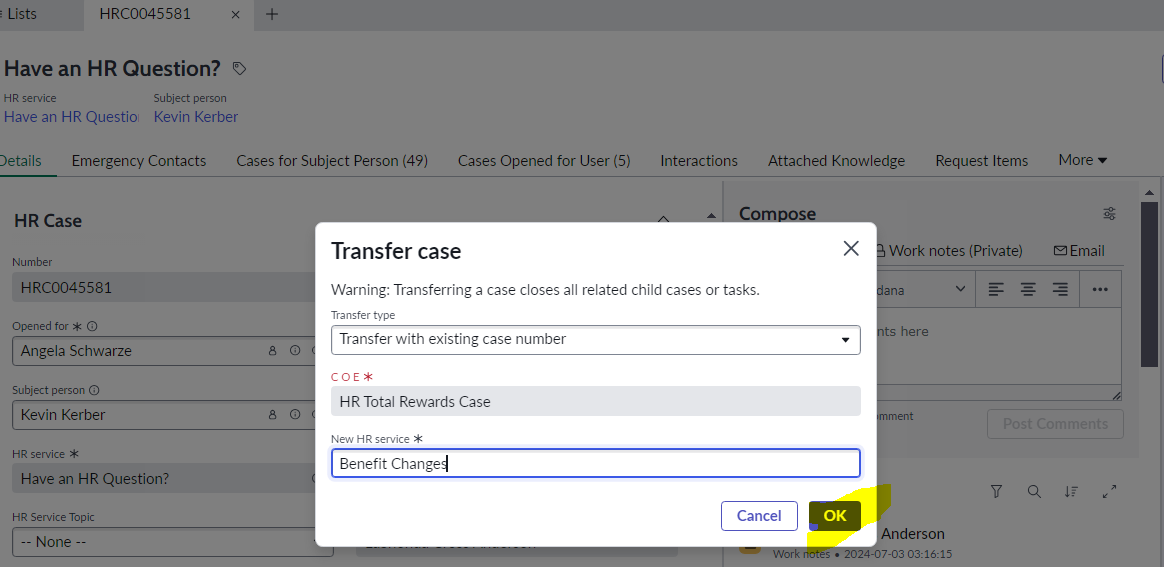The image size is (1164, 567).
Task: Open Compose settings sliders icon
Action: (1109, 214)
